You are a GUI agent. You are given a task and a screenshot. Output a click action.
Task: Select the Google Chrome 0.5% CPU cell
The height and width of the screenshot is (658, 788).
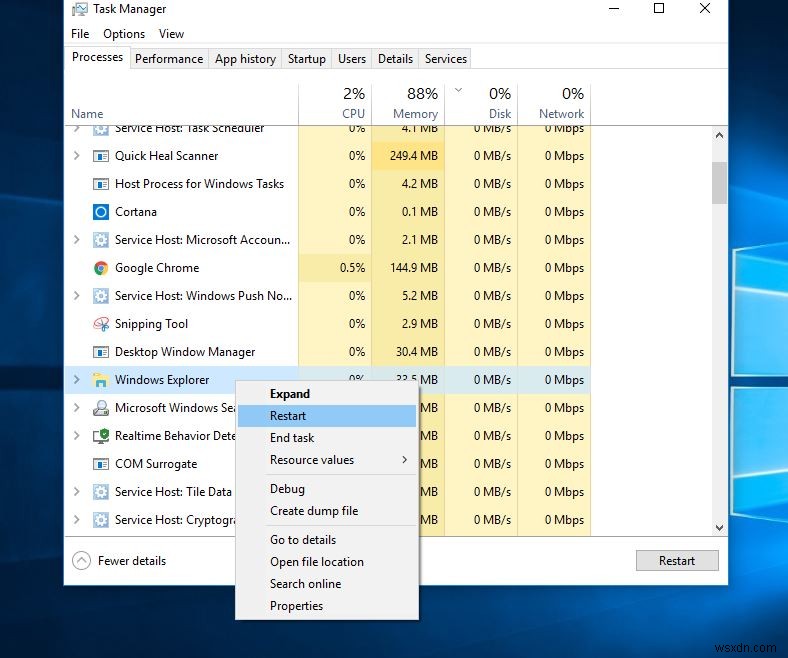(335, 268)
